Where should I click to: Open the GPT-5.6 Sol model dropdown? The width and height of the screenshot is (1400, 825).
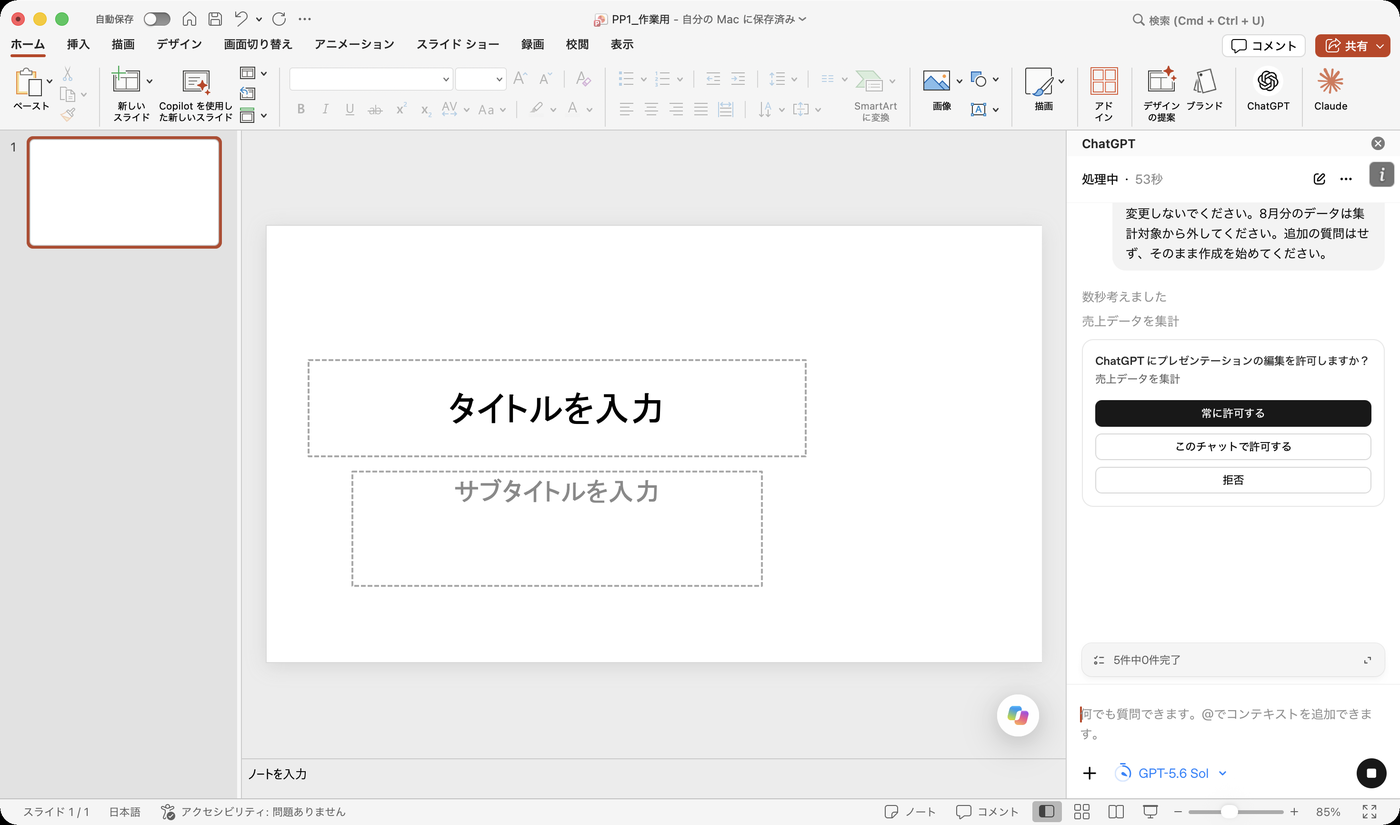(1170, 773)
